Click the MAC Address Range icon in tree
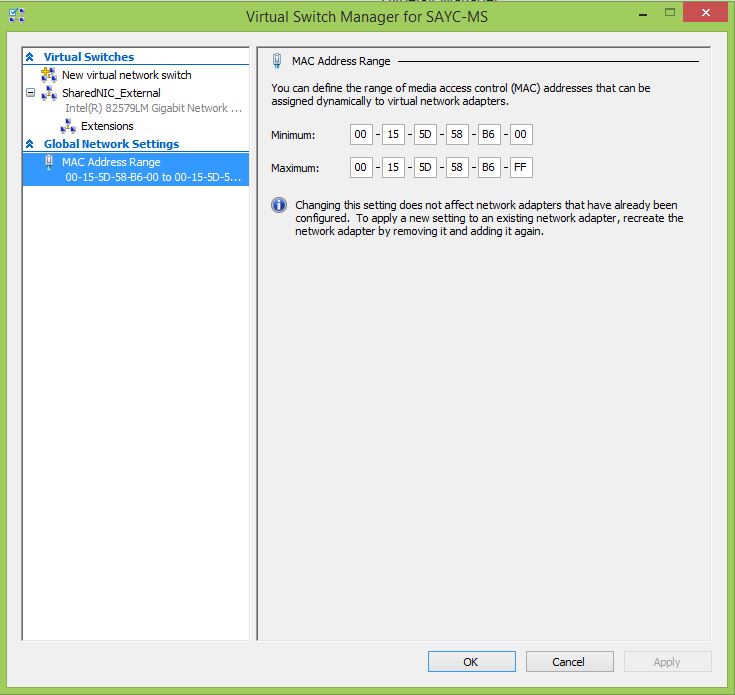This screenshot has height=695, width=735. click(x=49, y=162)
